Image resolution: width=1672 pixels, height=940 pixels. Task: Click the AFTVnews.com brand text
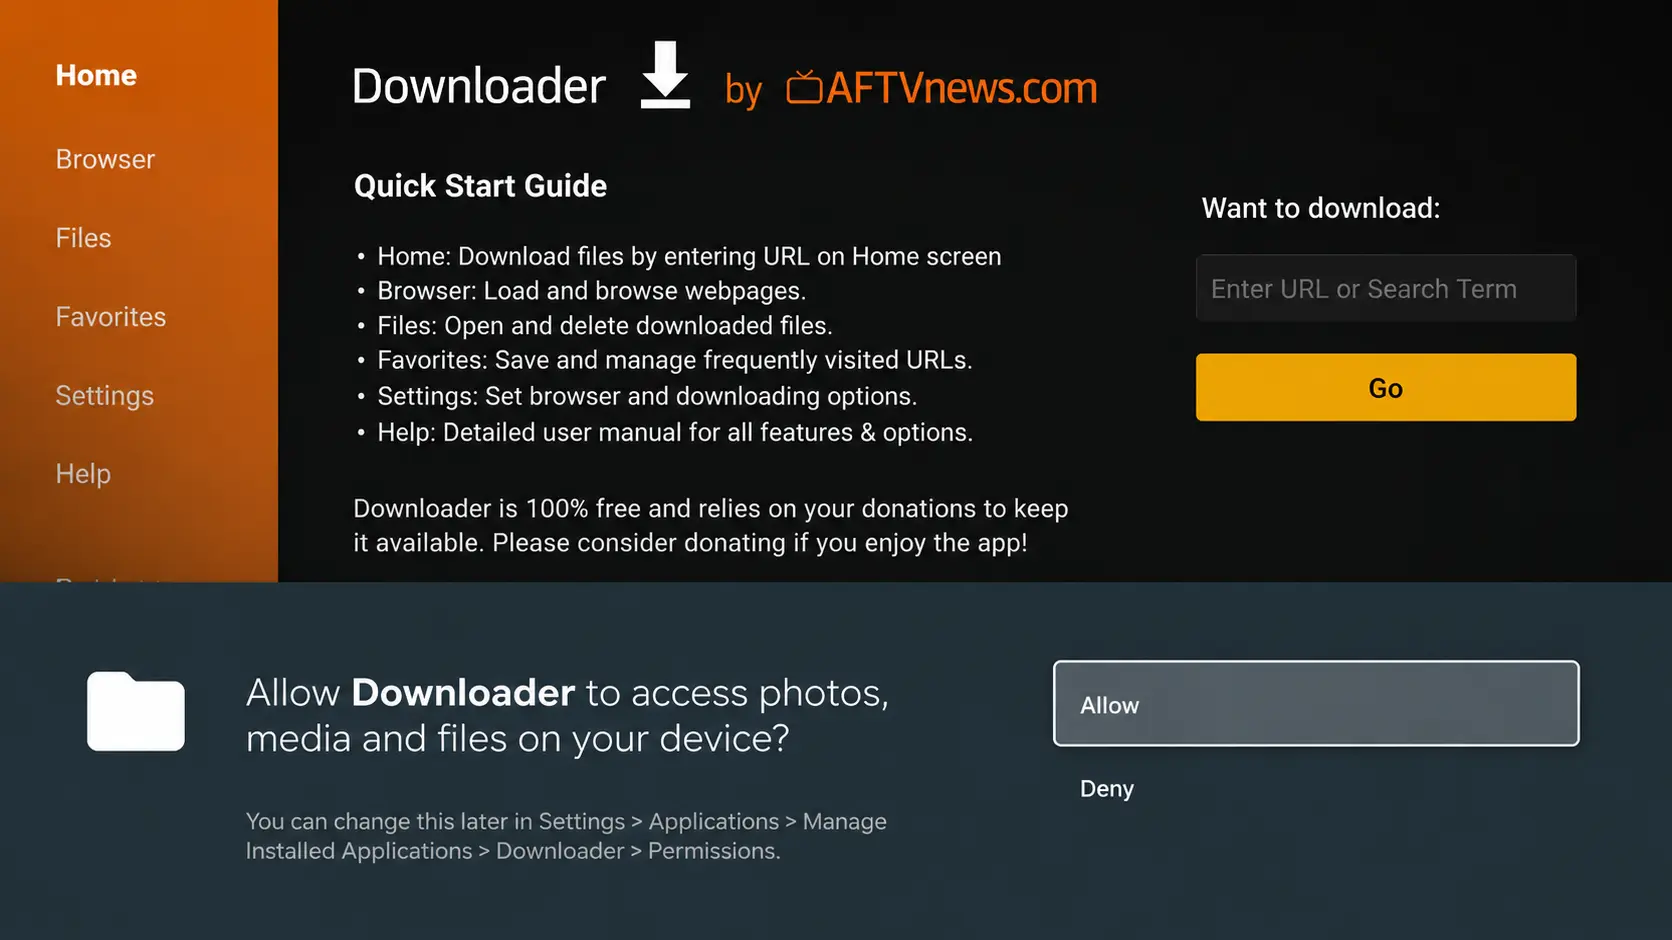point(961,88)
